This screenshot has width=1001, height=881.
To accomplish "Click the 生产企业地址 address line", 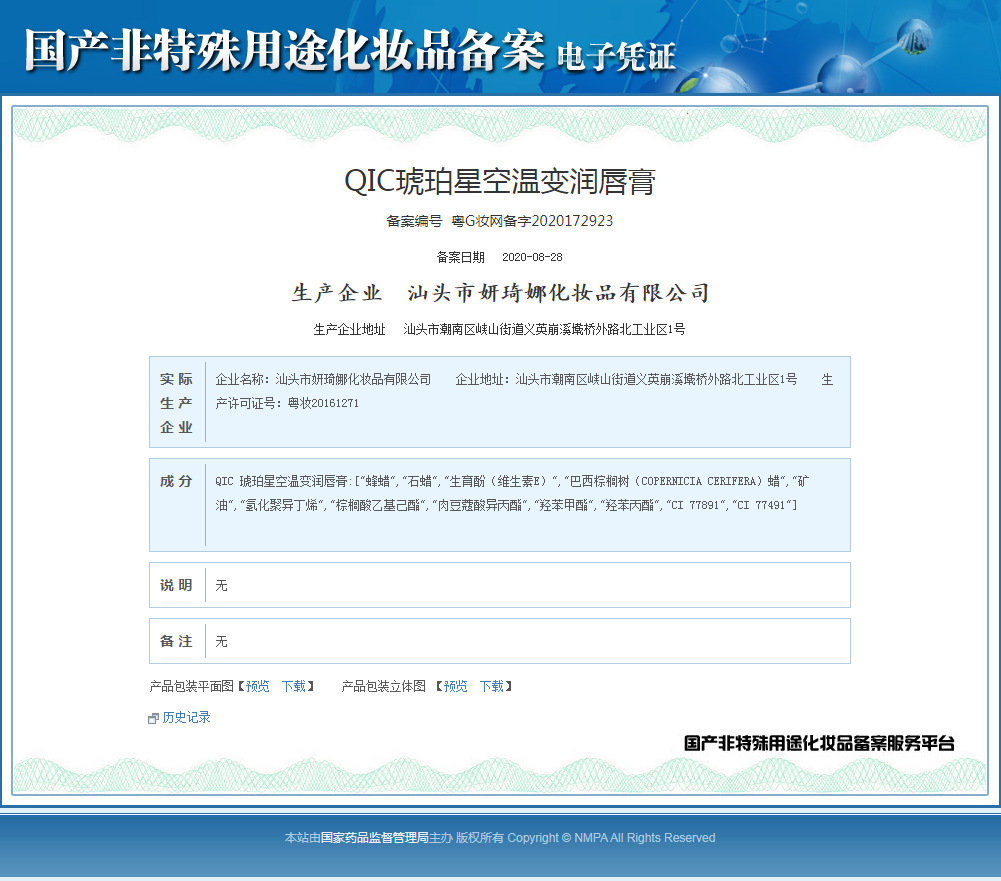I will tap(543, 329).
